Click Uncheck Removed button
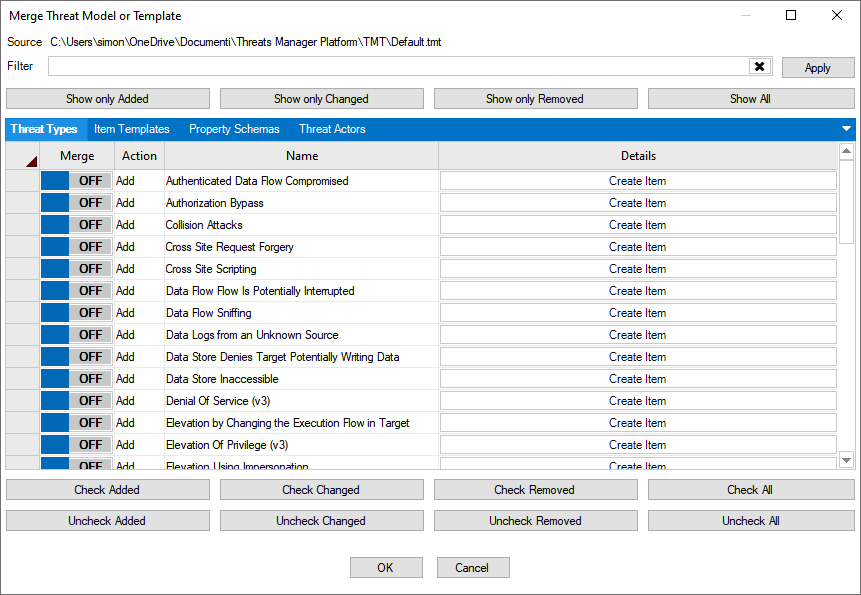The height and width of the screenshot is (595, 861). (x=535, y=521)
